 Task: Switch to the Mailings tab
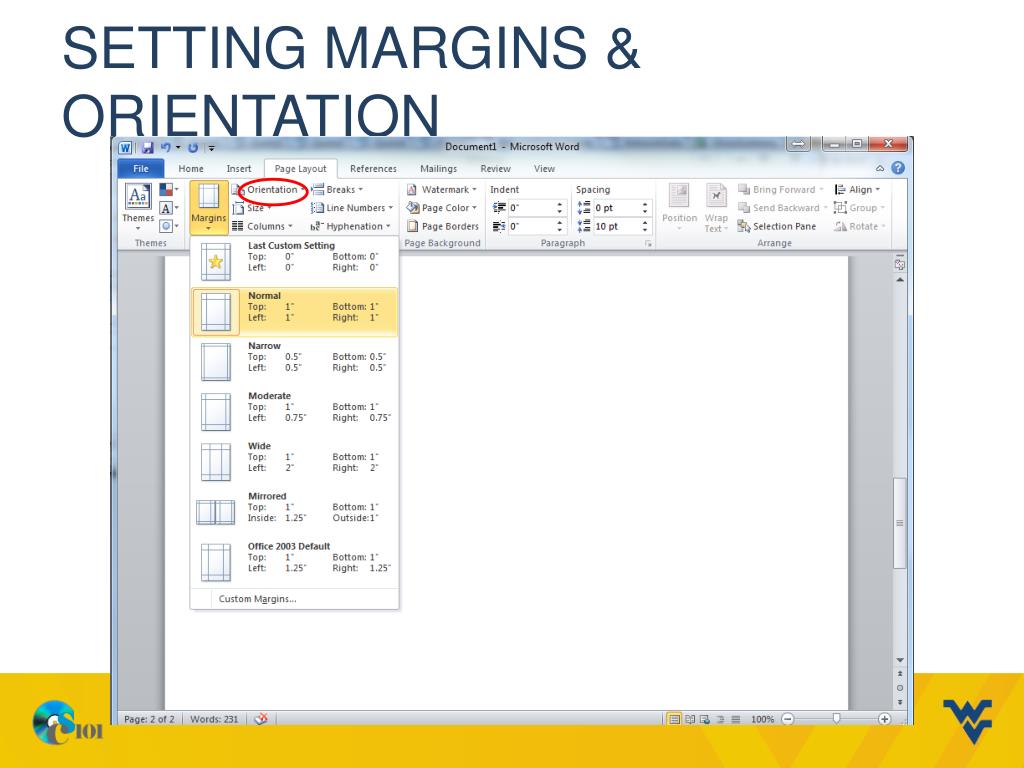(439, 168)
